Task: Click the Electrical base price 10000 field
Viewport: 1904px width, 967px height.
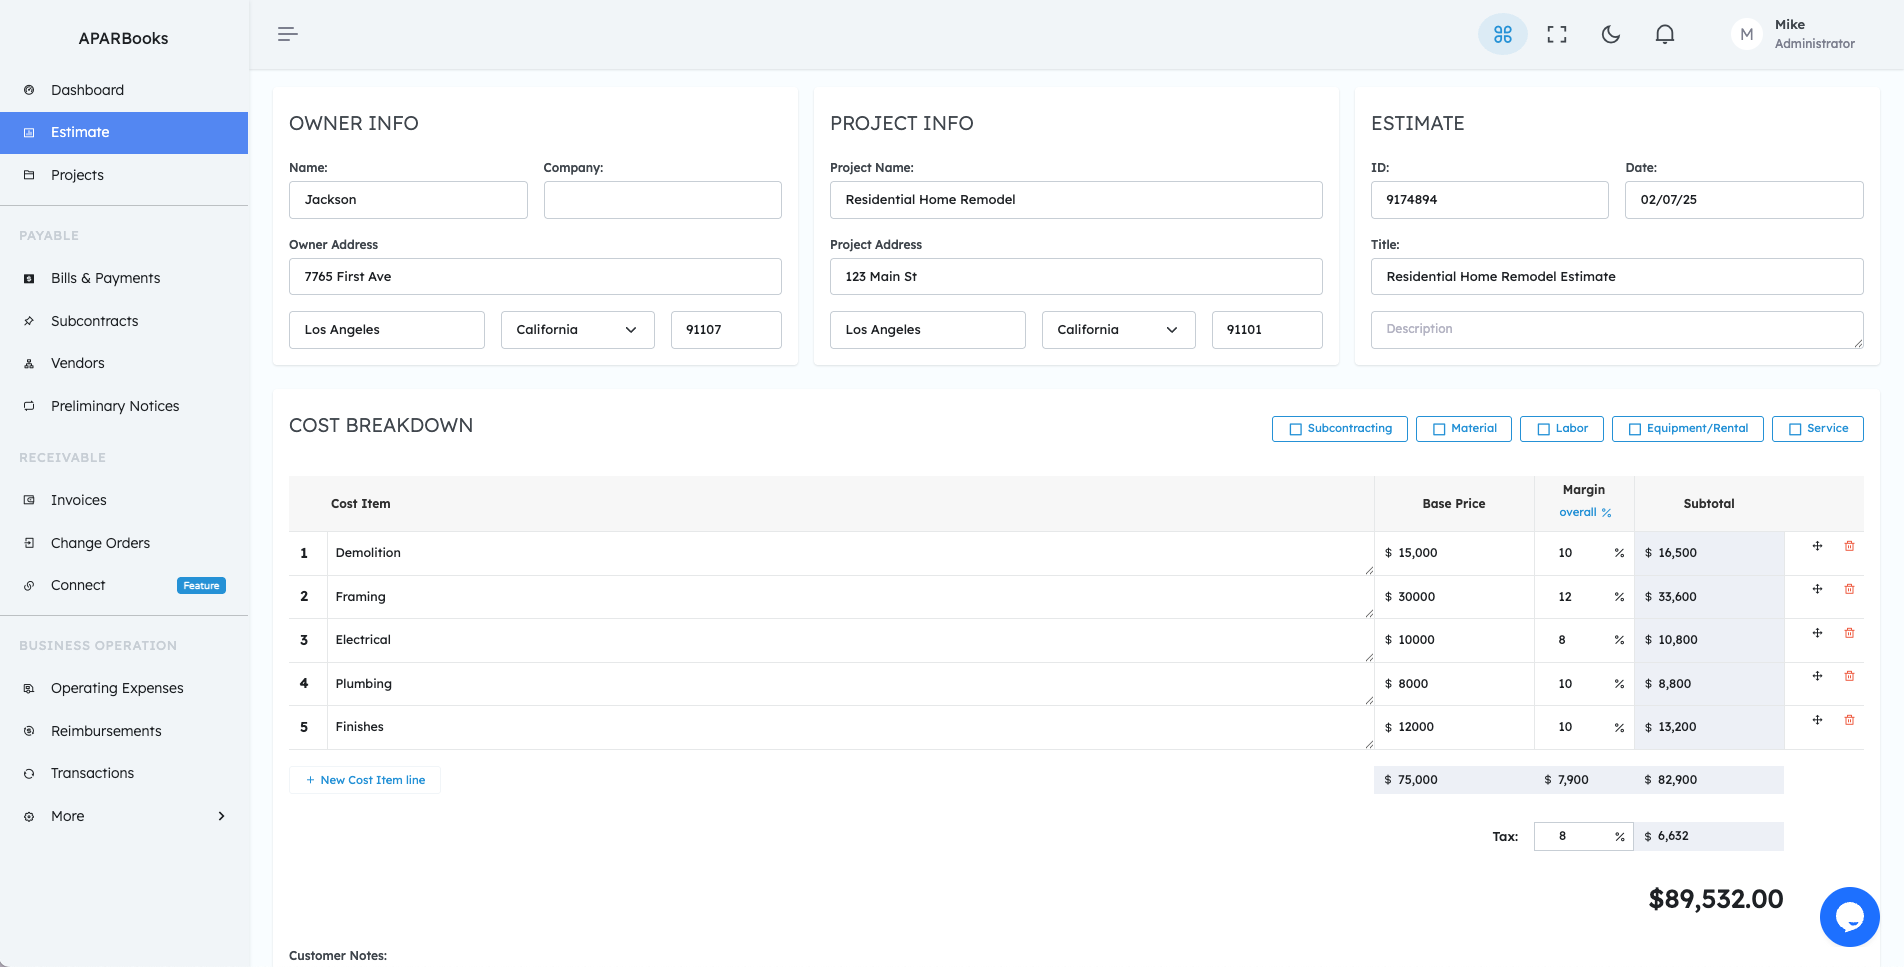Action: [x=1454, y=640]
